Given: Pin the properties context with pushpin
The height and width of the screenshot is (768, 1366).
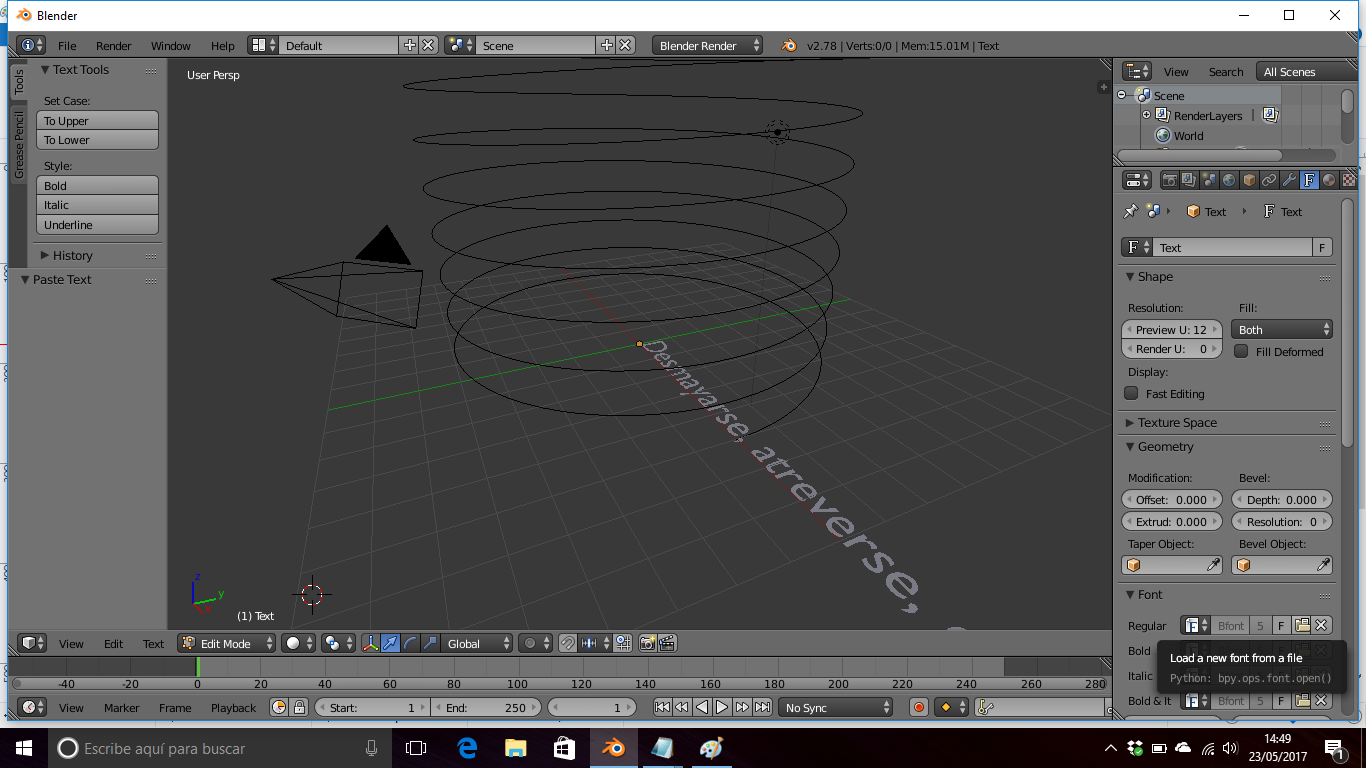Looking at the screenshot, I should pos(1131,211).
